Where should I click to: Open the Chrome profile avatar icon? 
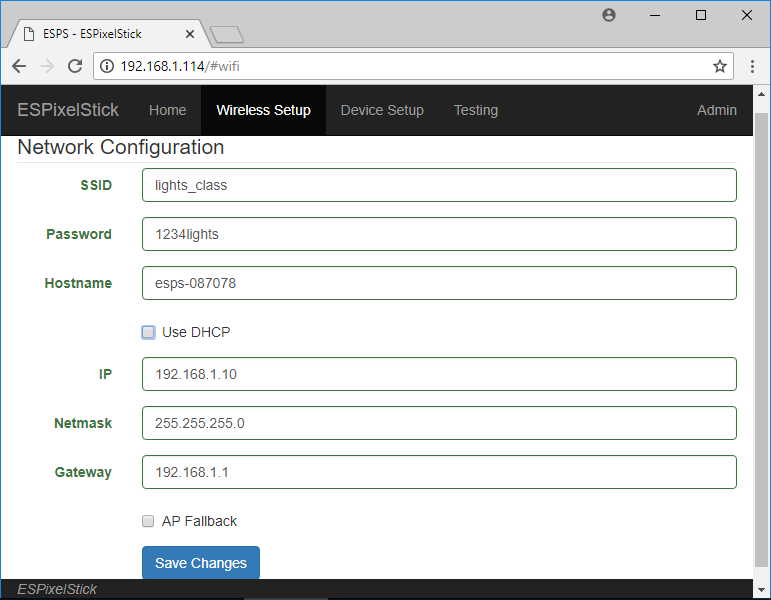pos(609,15)
